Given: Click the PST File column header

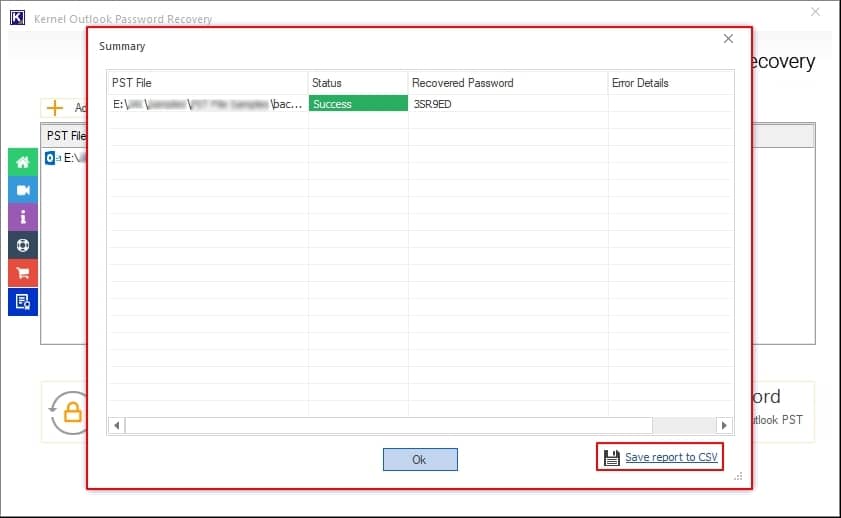Looking at the screenshot, I should pos(208,83).
